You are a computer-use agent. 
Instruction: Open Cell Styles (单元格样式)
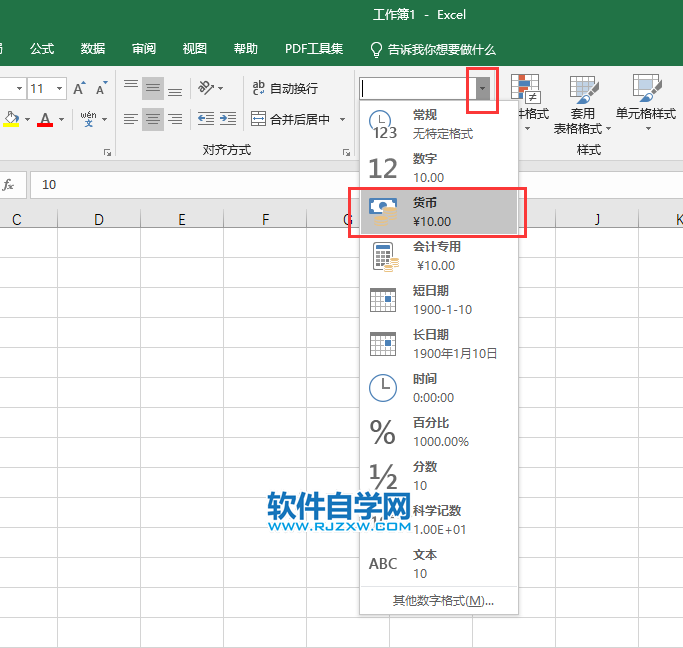646,102
